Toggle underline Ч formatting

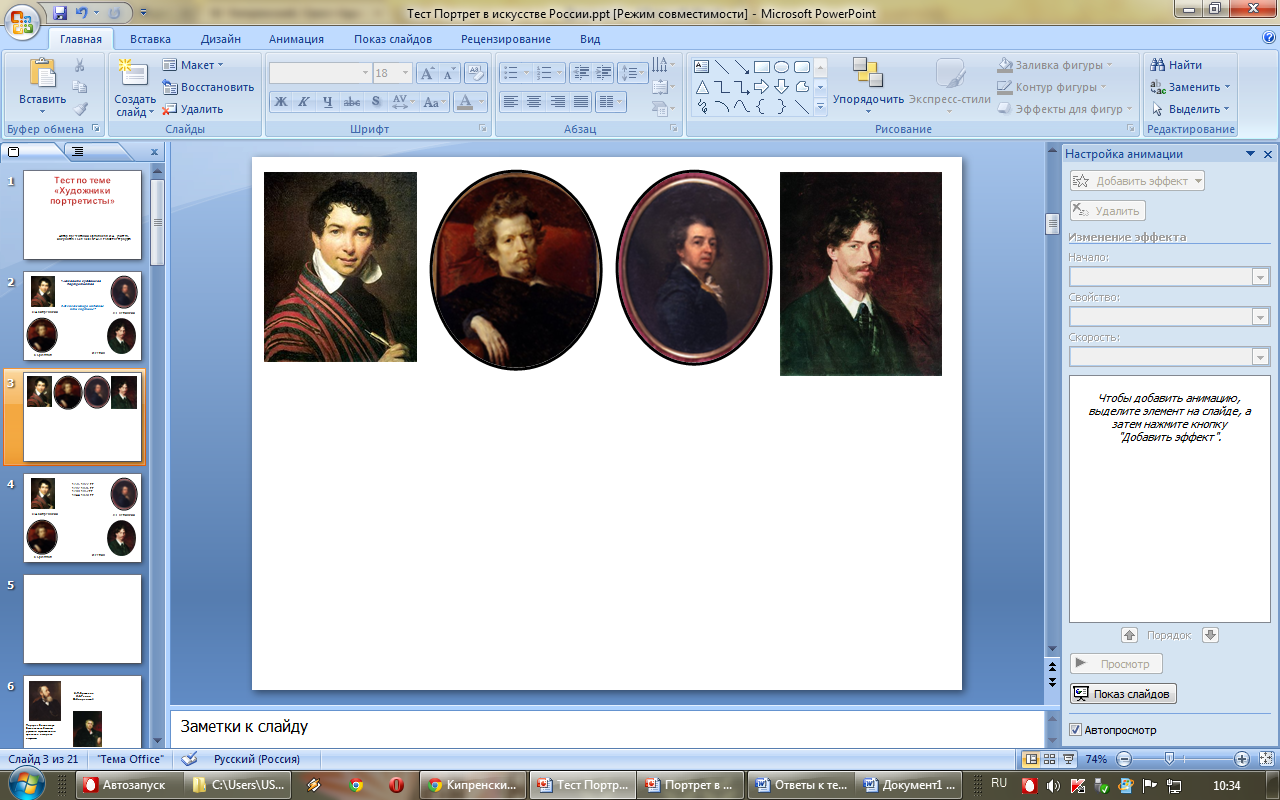[x=328, y=102]
